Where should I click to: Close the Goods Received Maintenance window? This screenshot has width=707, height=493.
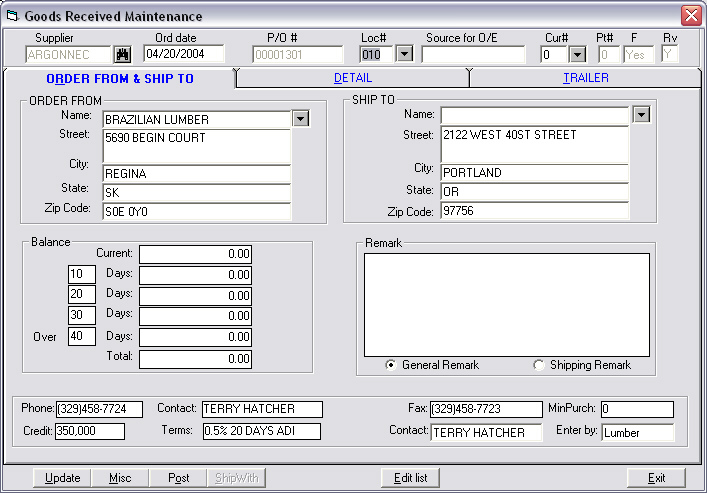tap(691, 15)
